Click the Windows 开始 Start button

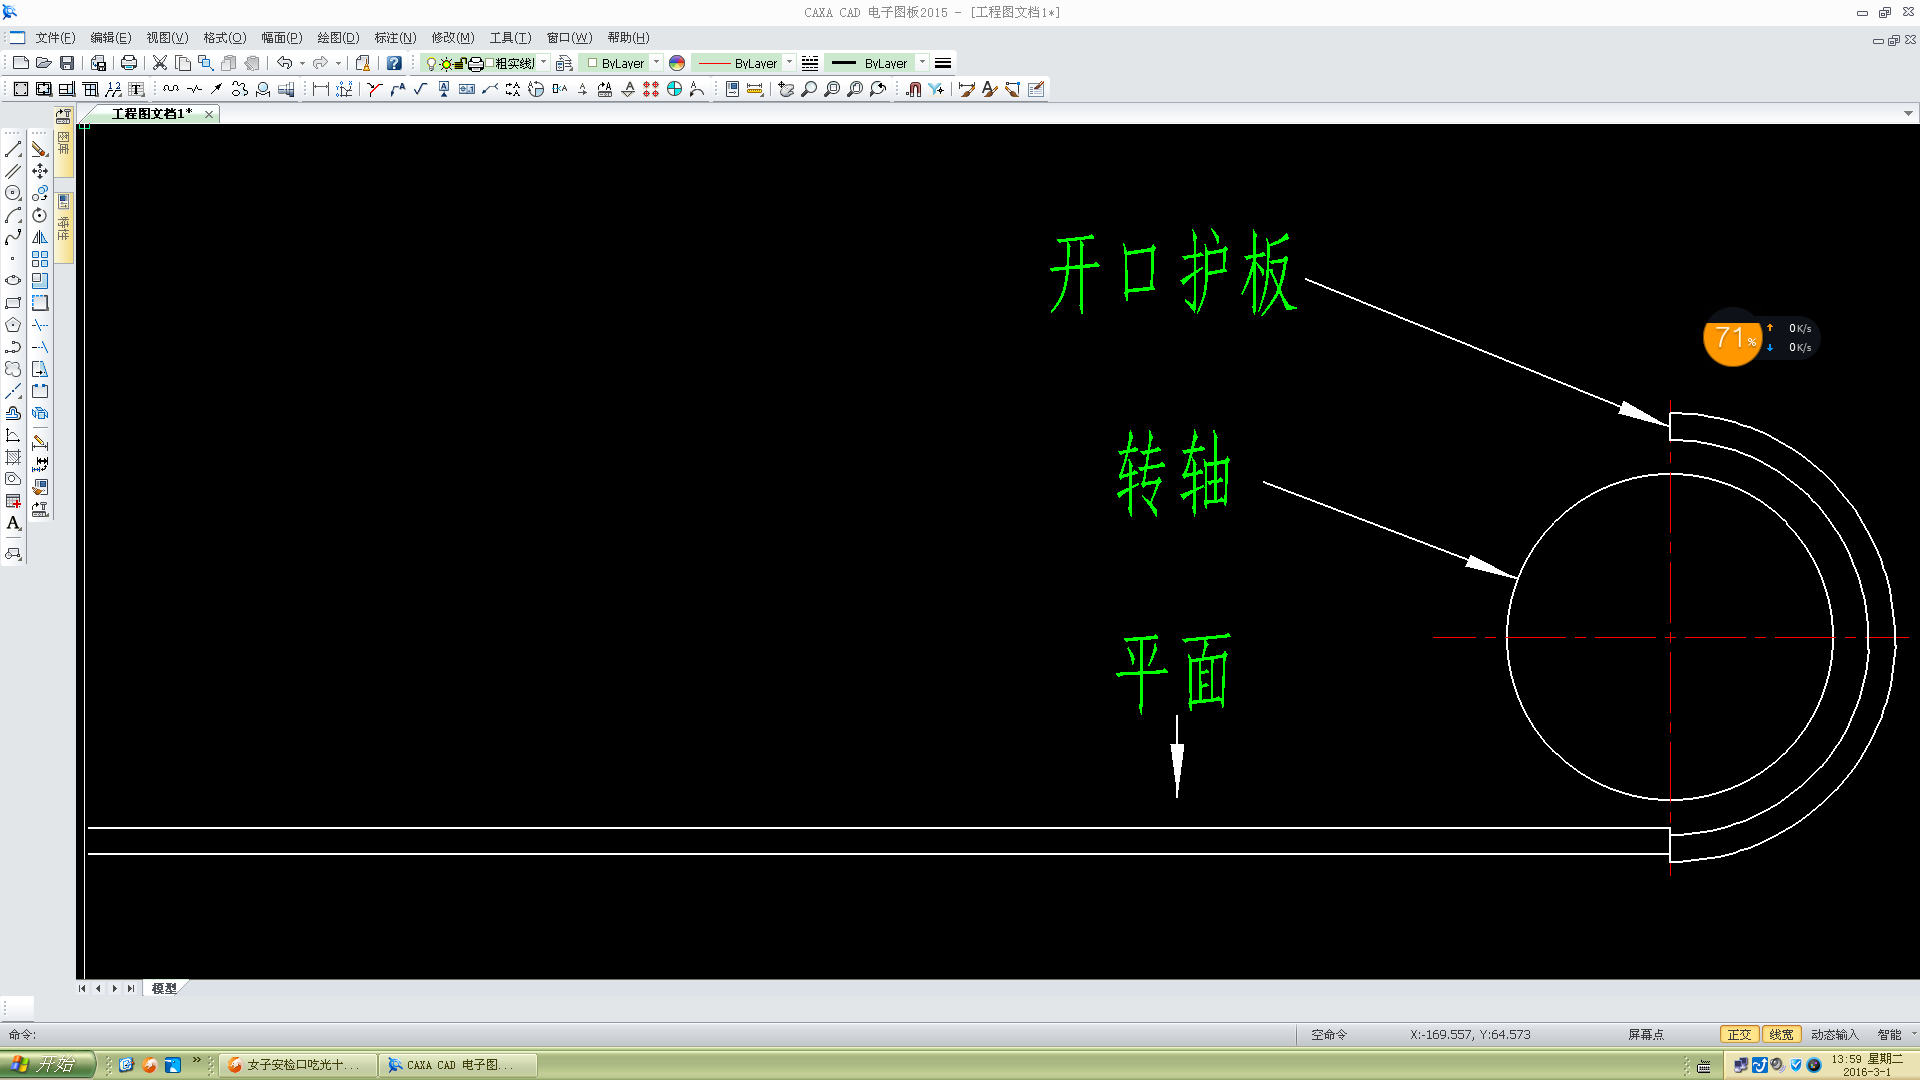click(47, 1064)
